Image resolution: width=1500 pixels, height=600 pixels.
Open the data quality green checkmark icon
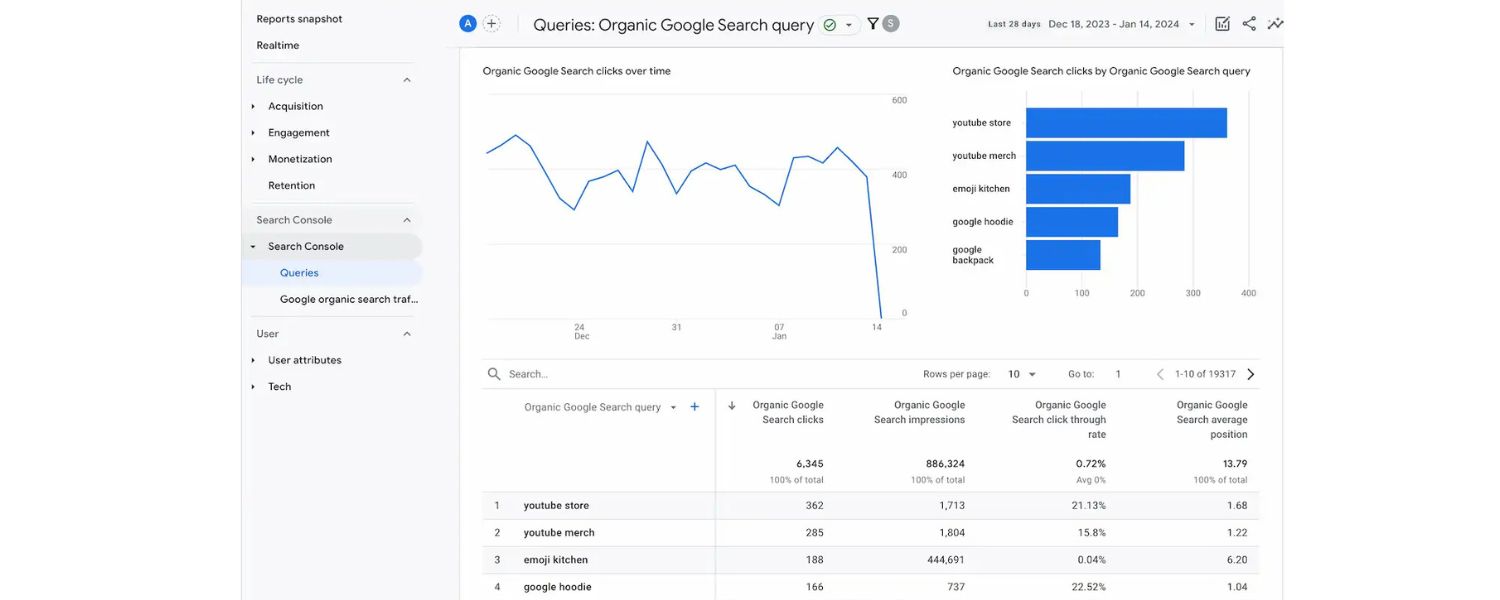(828, 24)
